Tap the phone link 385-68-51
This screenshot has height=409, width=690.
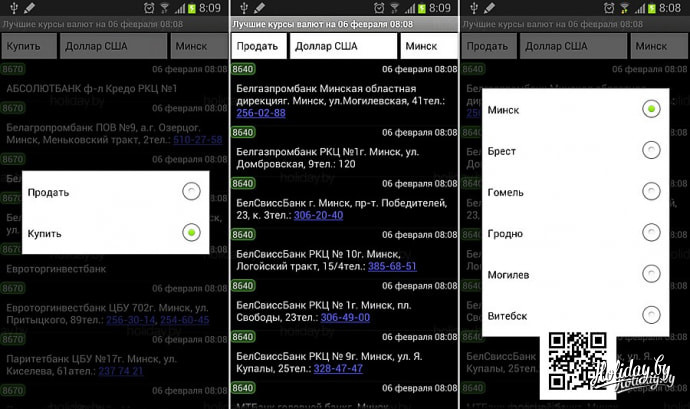(392, 267)
